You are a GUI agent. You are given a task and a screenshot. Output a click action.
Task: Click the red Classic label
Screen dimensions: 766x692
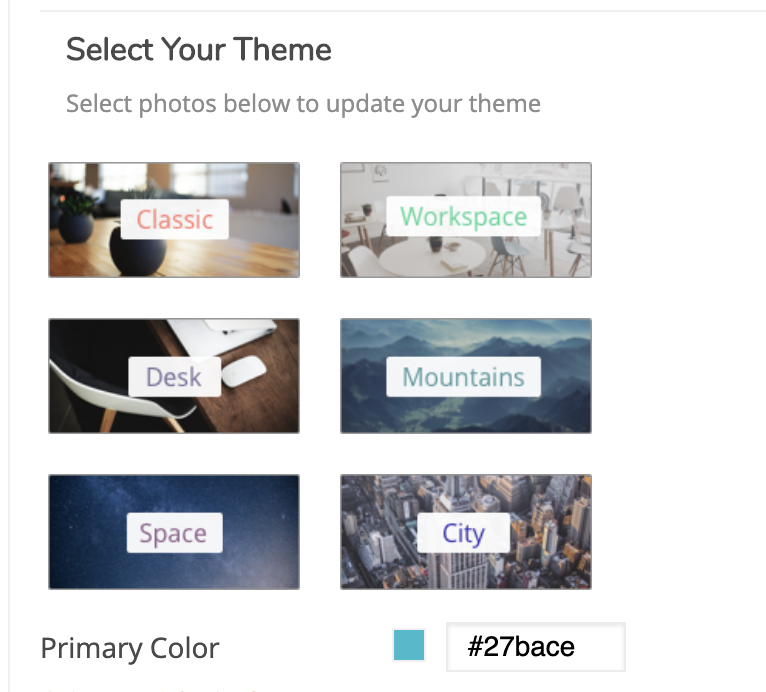pyautogui.click(x=174, y=219)
